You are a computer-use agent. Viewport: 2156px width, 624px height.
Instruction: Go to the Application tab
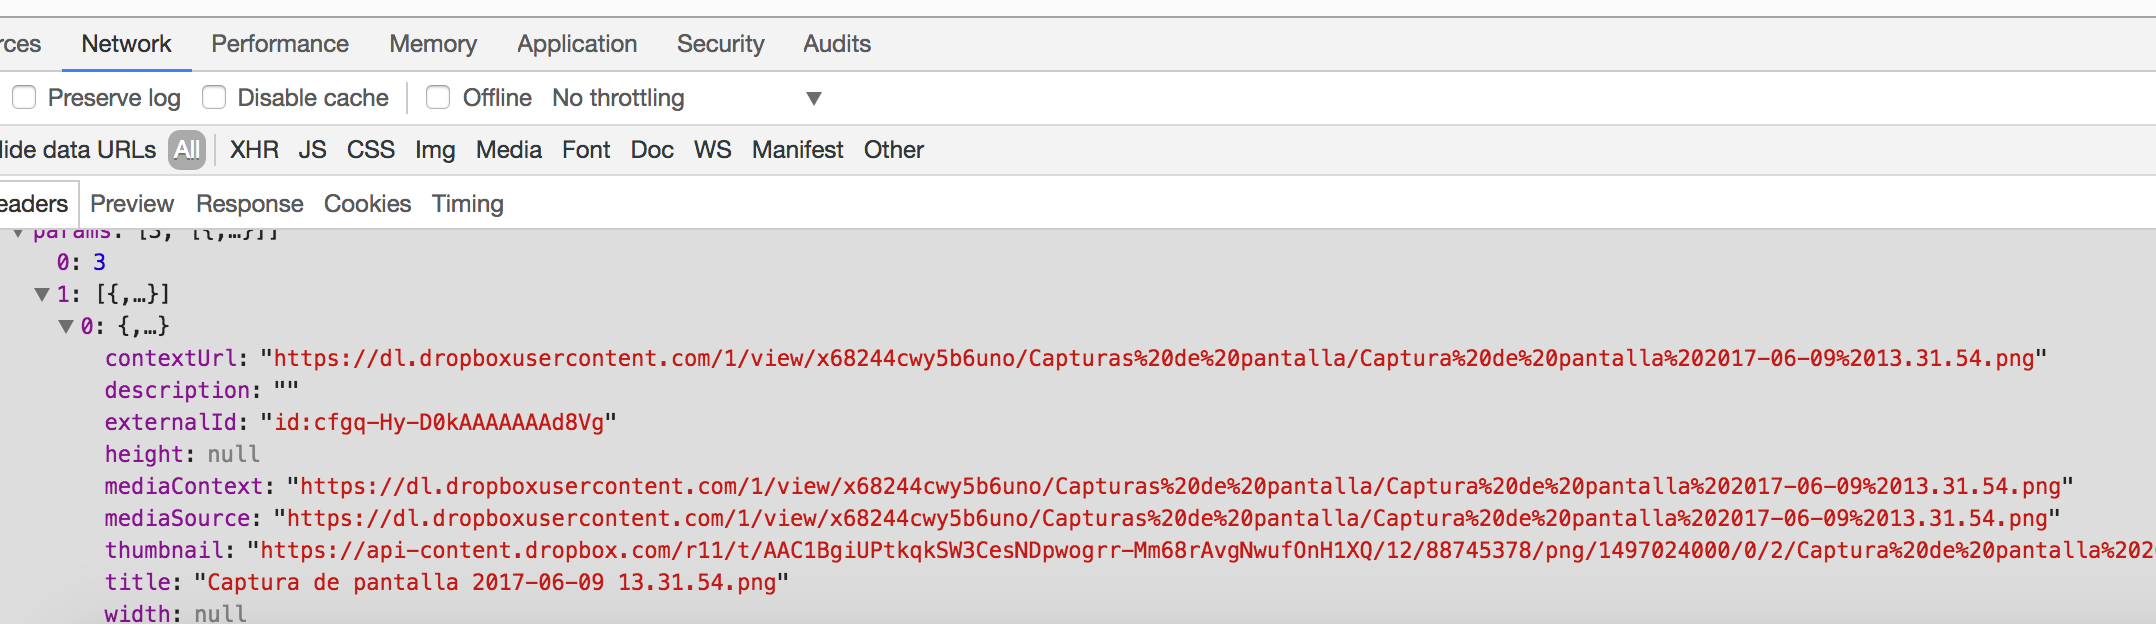coord(577,44)
